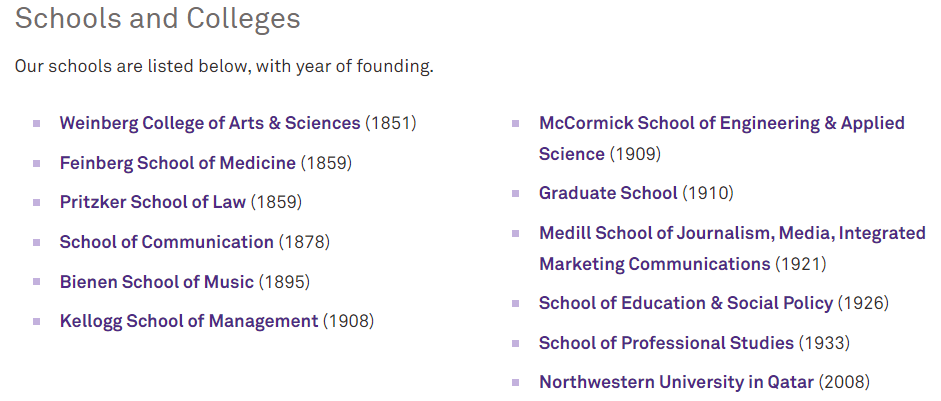Go to the Graduate School page

pyautogui.click(x=608, y=193)
